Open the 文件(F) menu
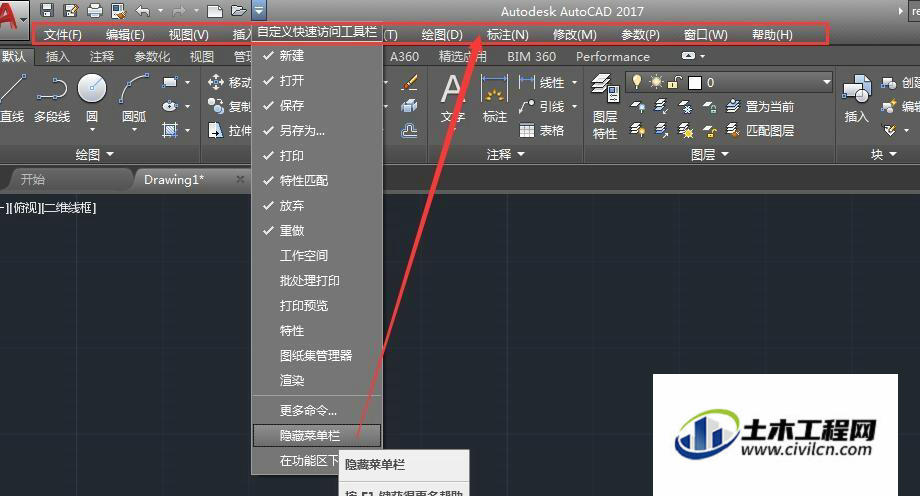Screen dimensions: 920x496 (x=63, y=35)
